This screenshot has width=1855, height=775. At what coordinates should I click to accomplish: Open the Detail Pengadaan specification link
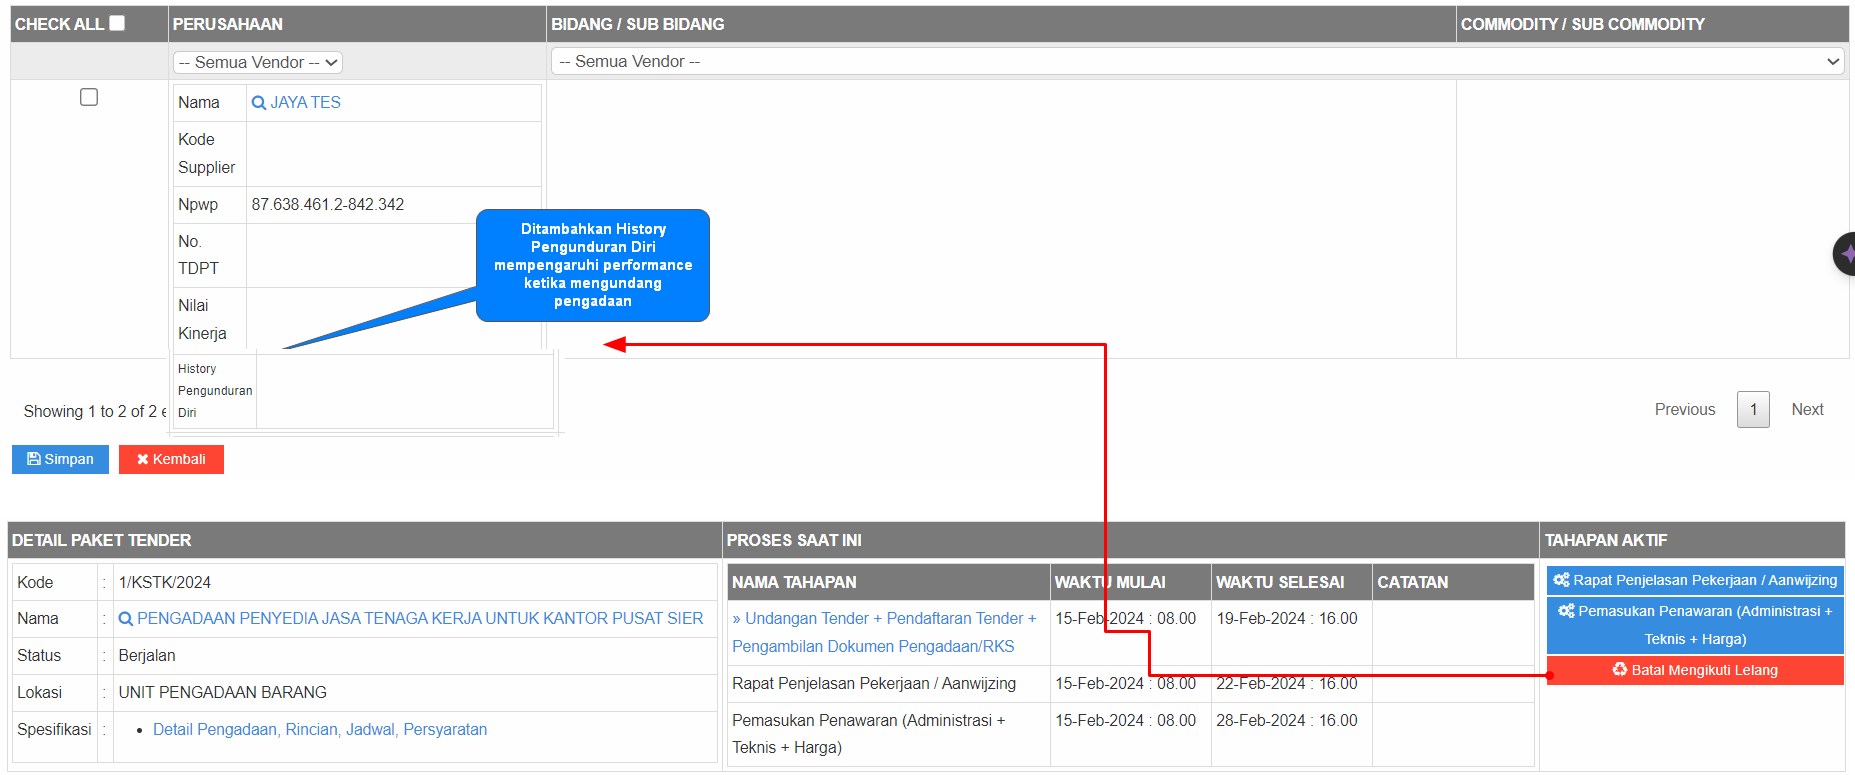[x=215, y=730]
